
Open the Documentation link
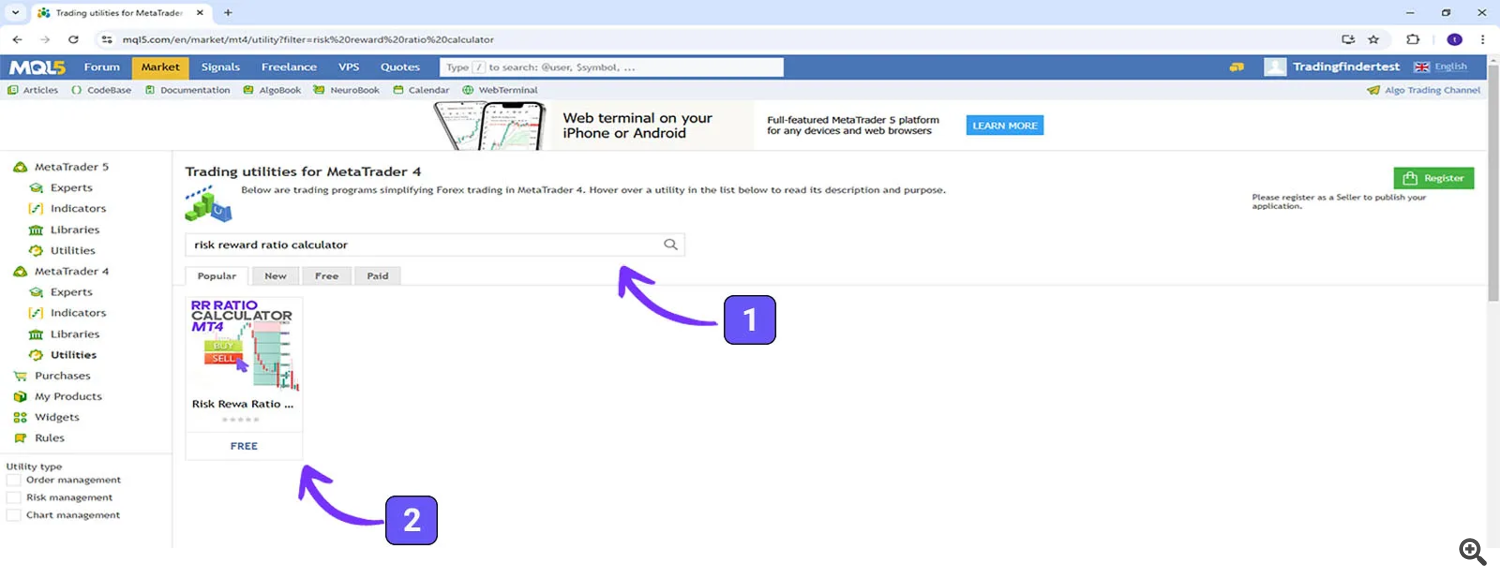(187, 90)
